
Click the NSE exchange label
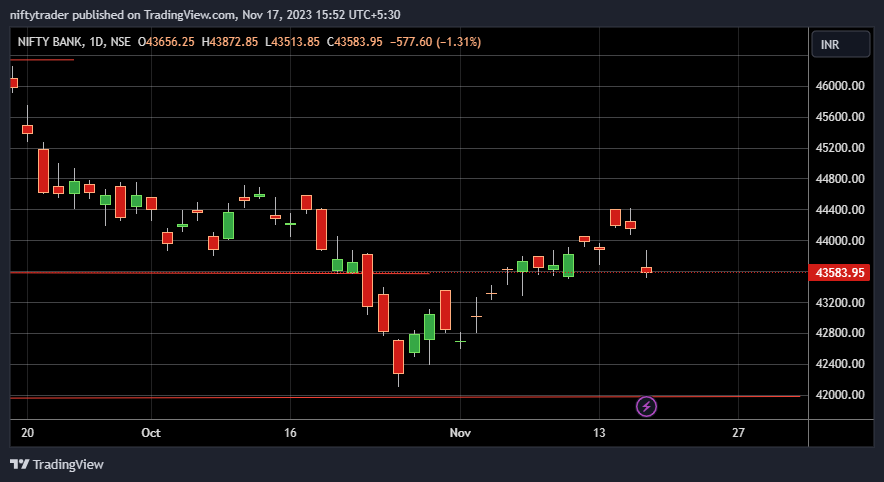coord(120,42)
